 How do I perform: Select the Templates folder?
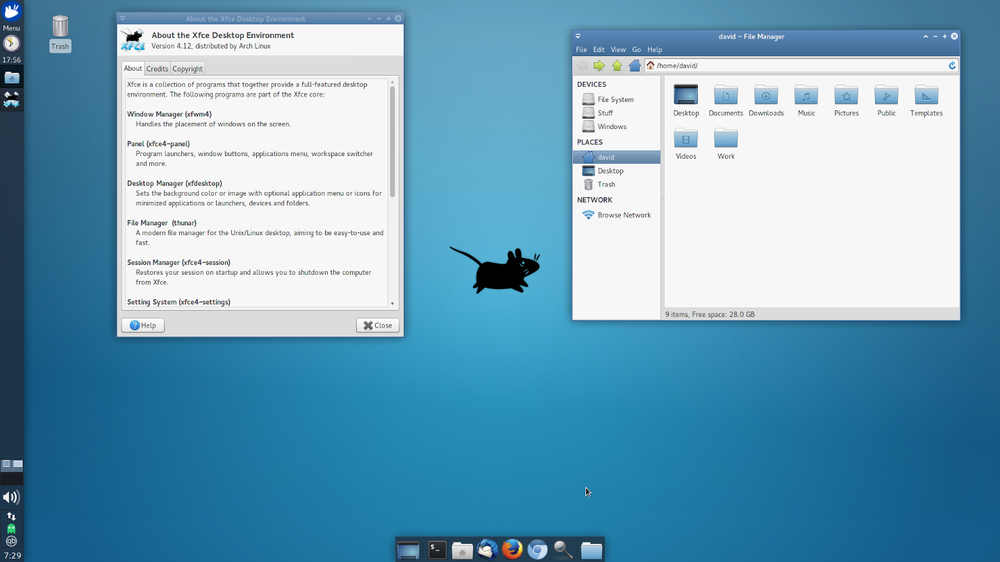tap(926, 100)
